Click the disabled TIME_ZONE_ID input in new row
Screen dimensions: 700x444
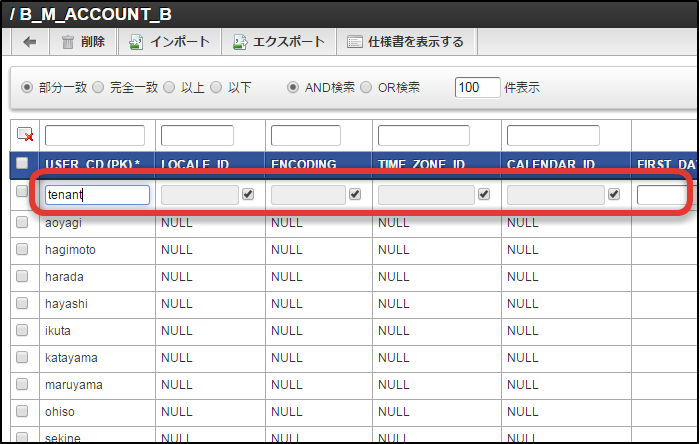pyautogui.click(x=426, y=195)
